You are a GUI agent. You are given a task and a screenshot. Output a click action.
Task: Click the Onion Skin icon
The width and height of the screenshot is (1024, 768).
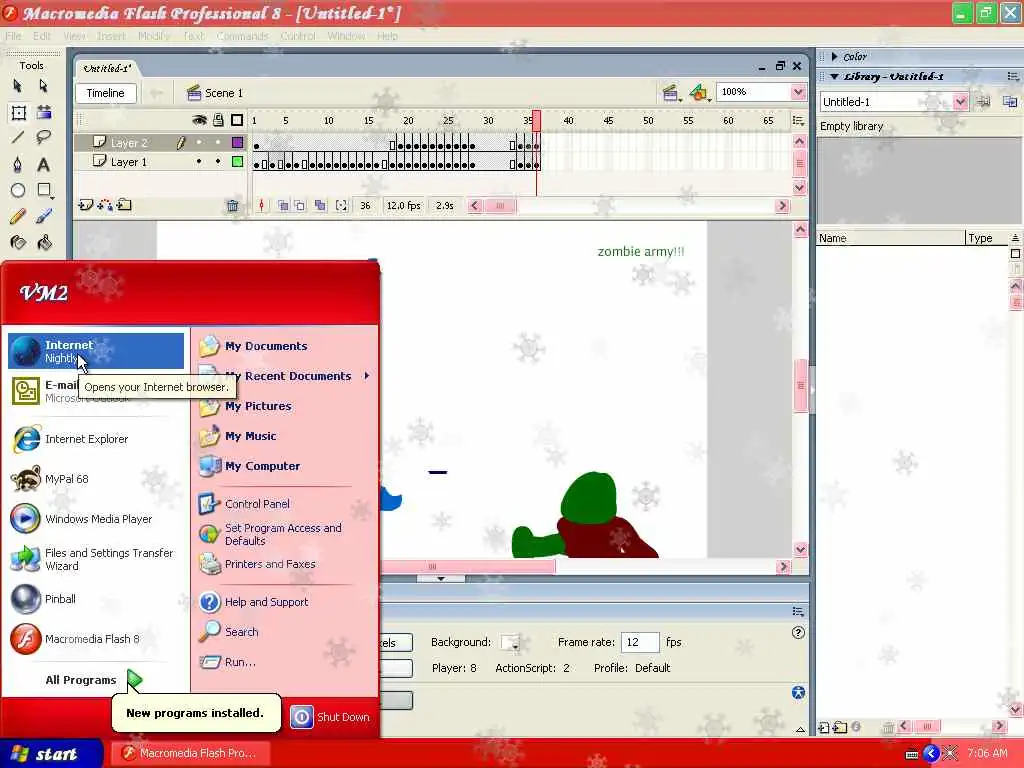pyautogui.click(x=283, y=206)
